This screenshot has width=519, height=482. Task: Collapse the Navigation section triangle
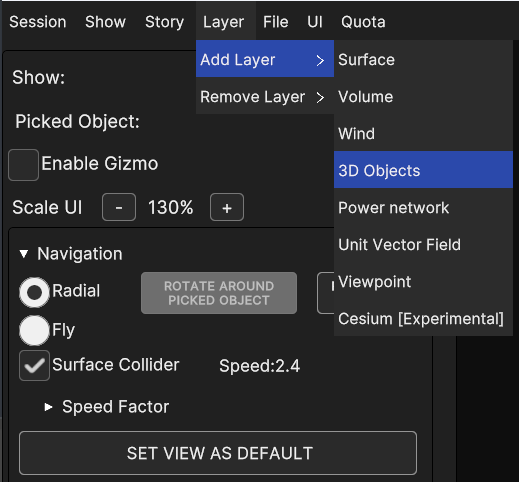point(24,254)
